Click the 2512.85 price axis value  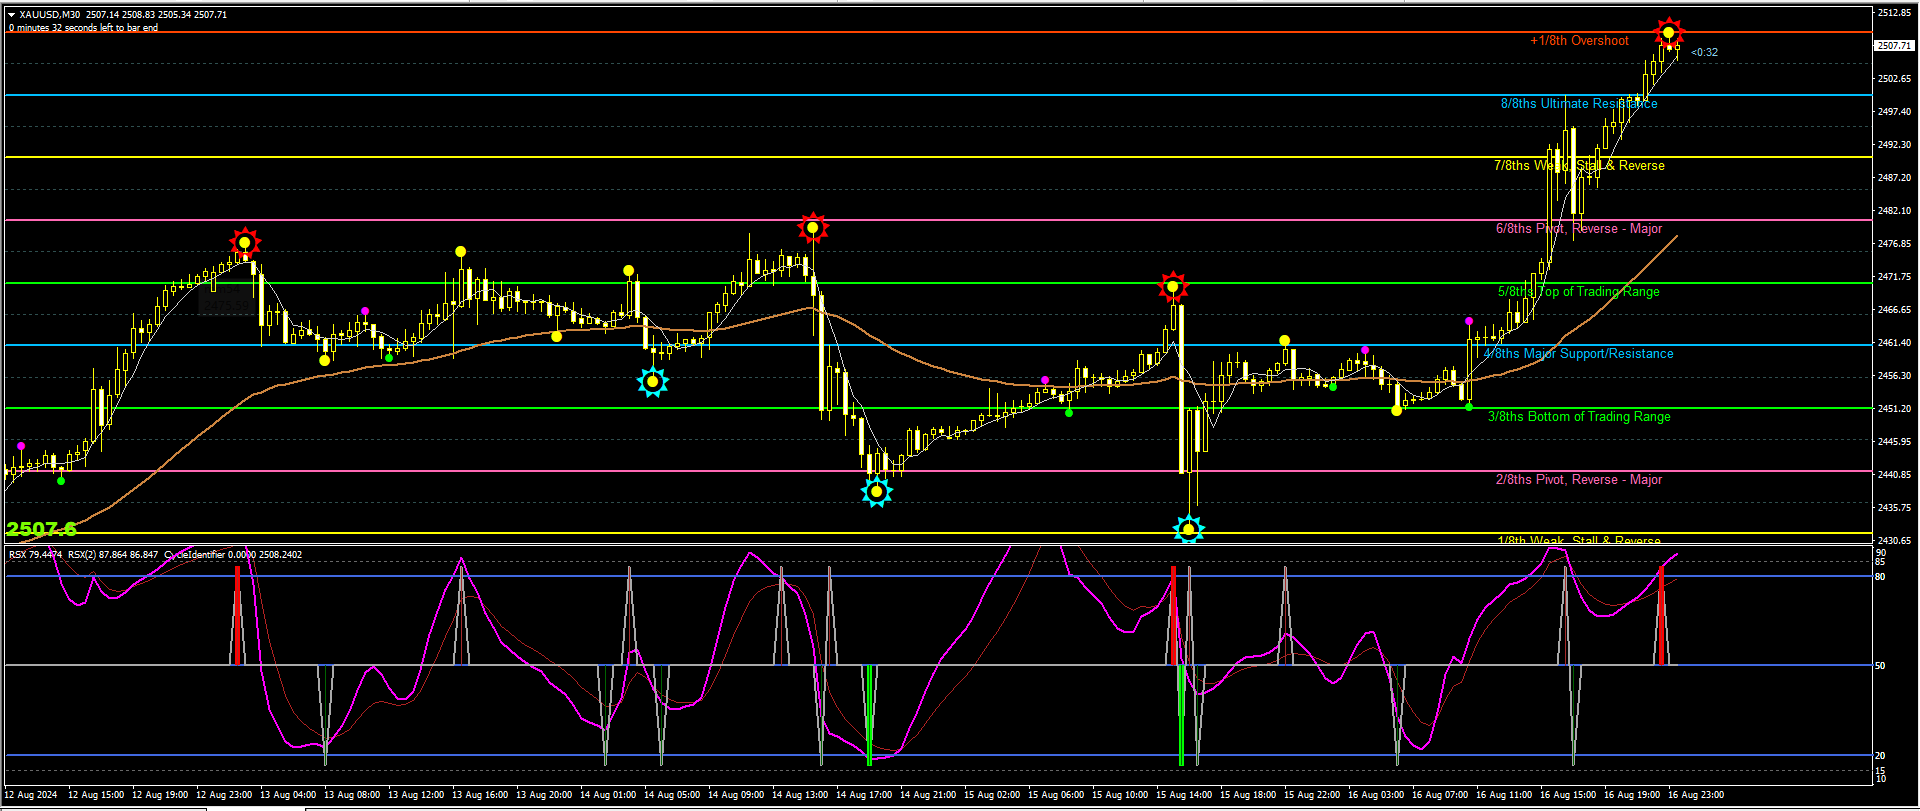pos(1894,13)
